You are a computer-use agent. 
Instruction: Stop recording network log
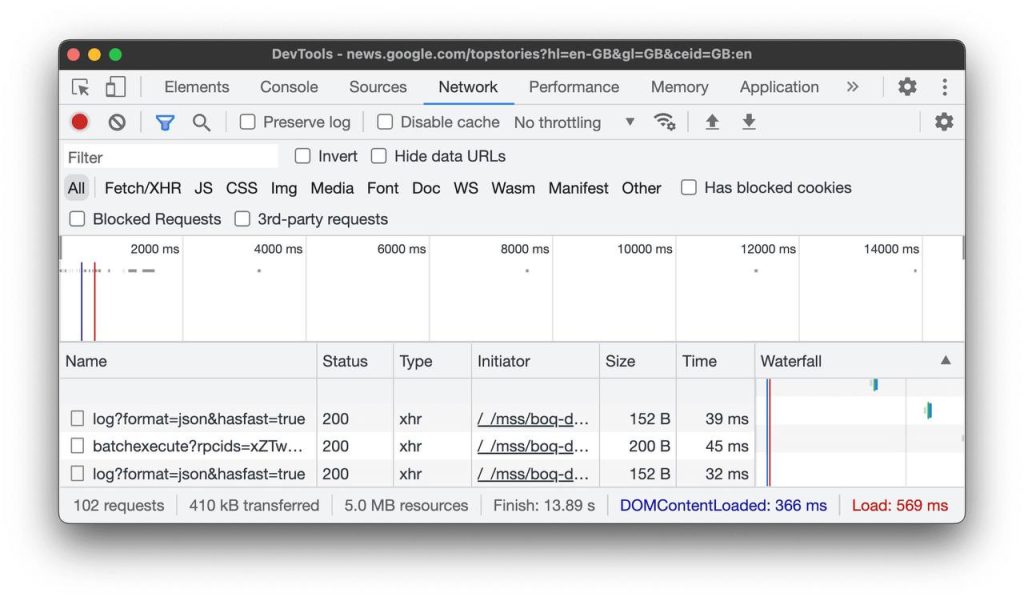pos(80,122)
